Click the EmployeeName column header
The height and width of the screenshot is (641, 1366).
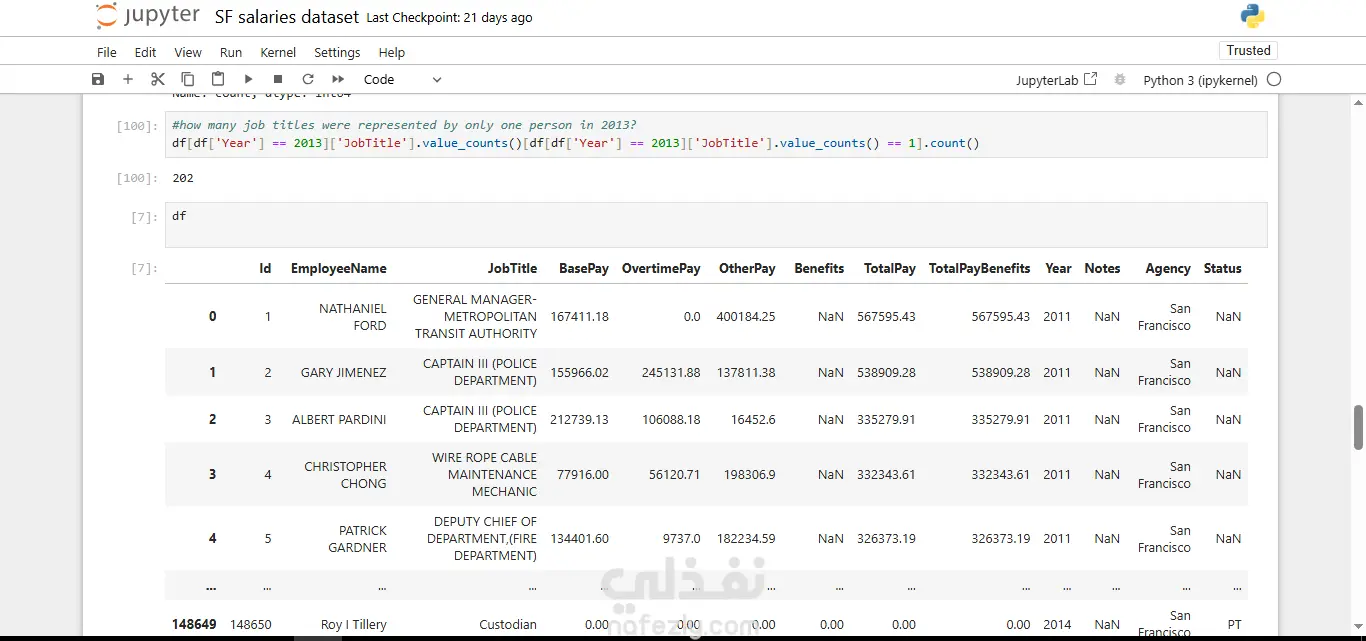338,268
